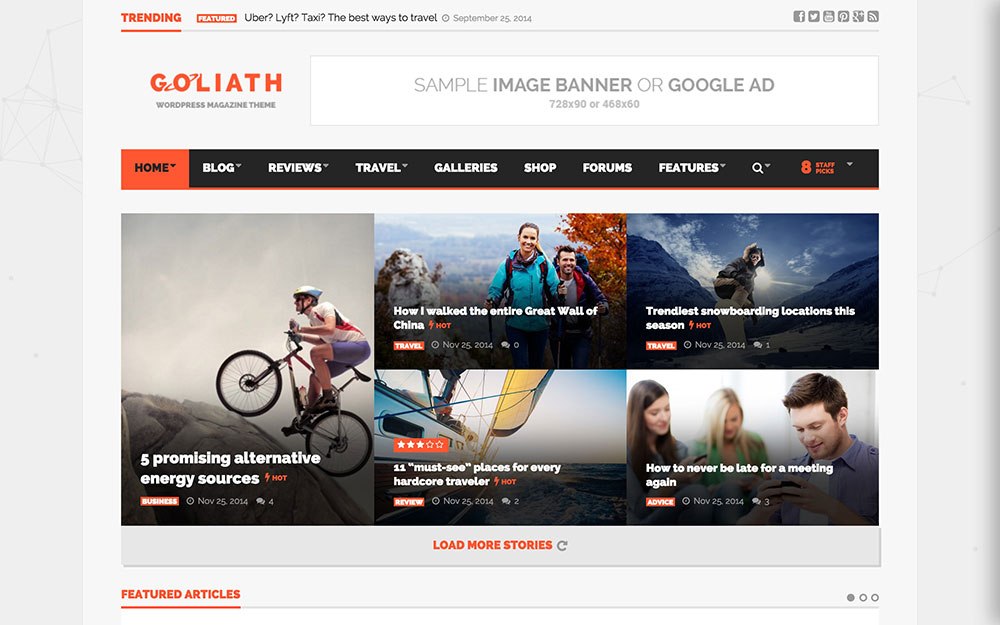1000x625 pixels.
Task: Open the Shop menu item
Action: (540, 168)
